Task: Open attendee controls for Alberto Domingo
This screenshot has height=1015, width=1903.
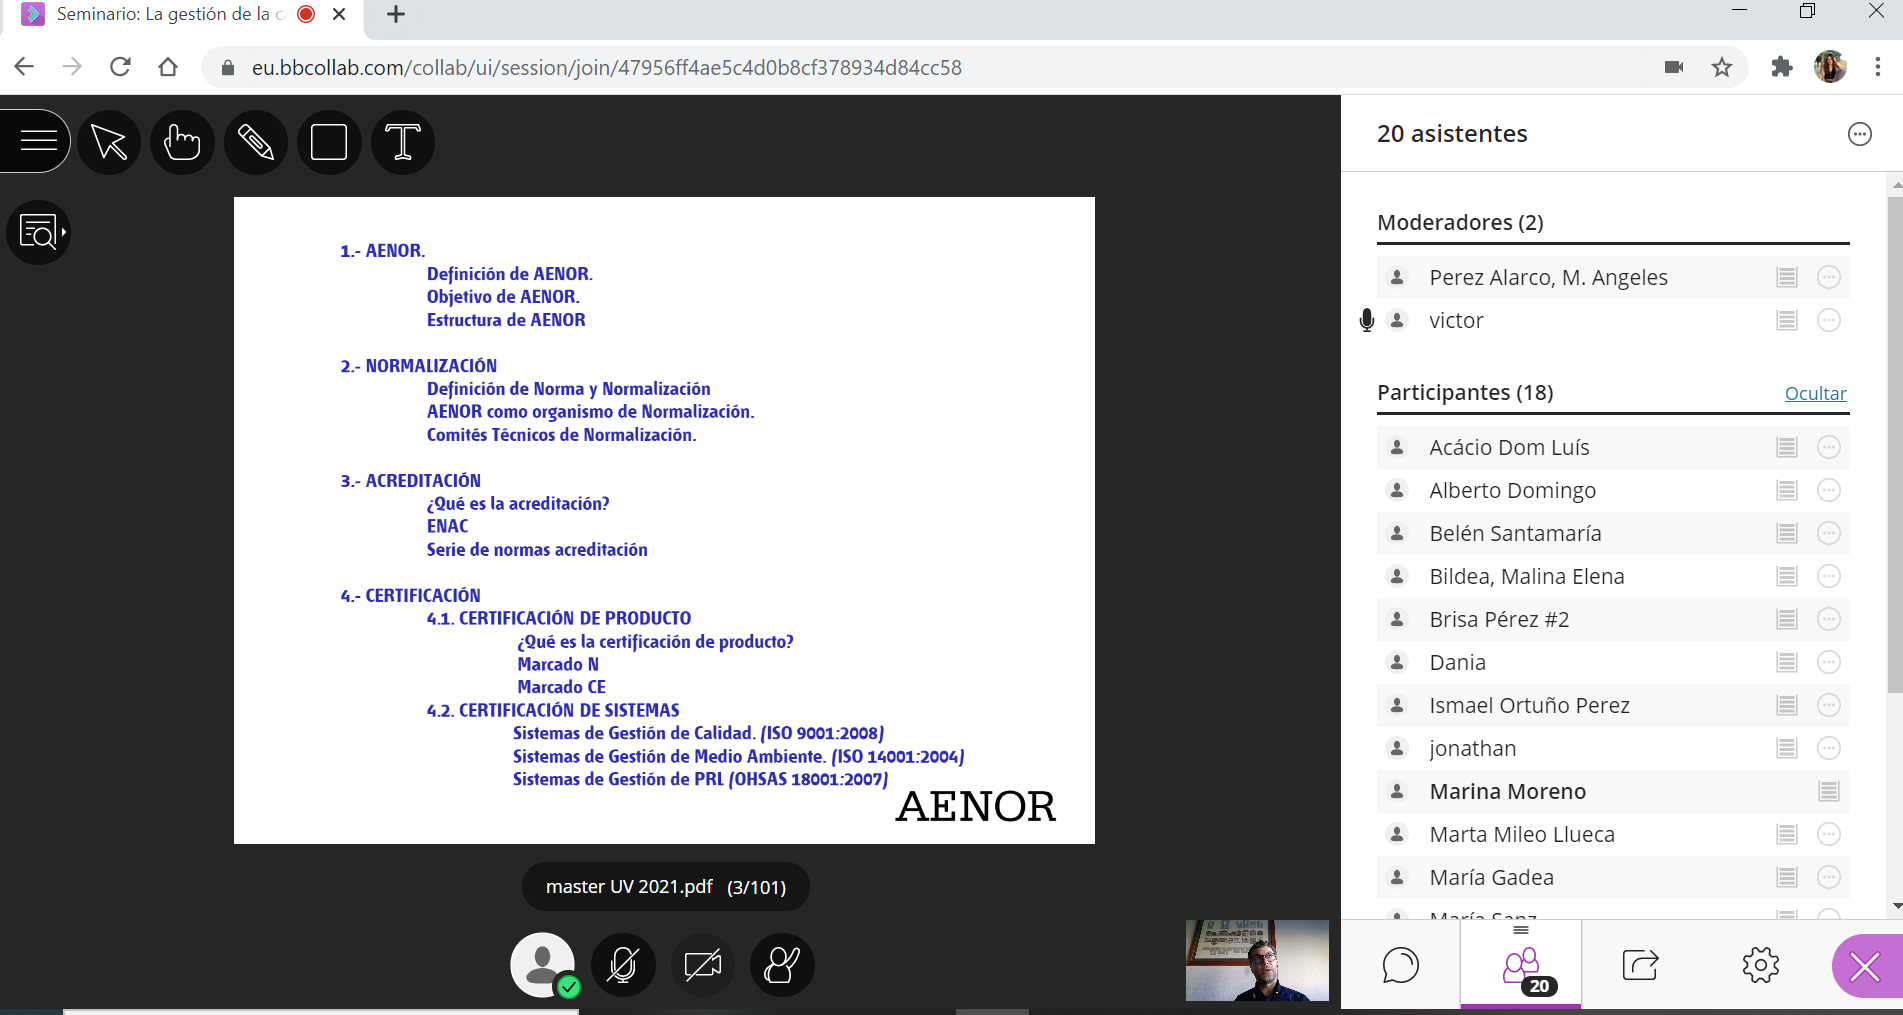Action: (1828, 490)
